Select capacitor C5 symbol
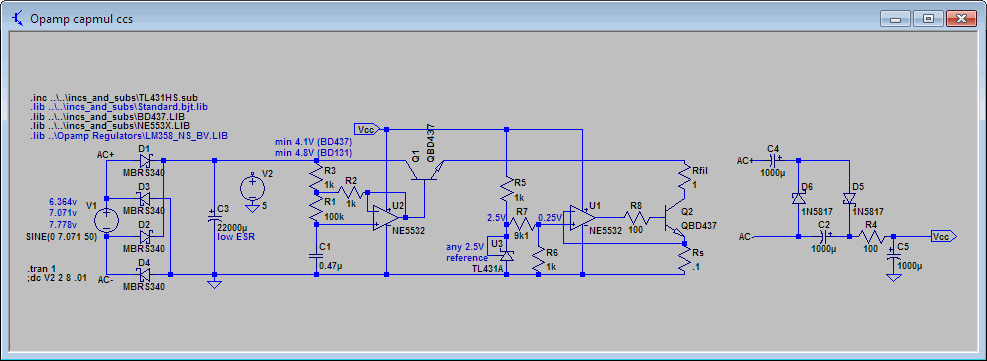The width and height of the screenshot is (987, 361). (893, 255)
